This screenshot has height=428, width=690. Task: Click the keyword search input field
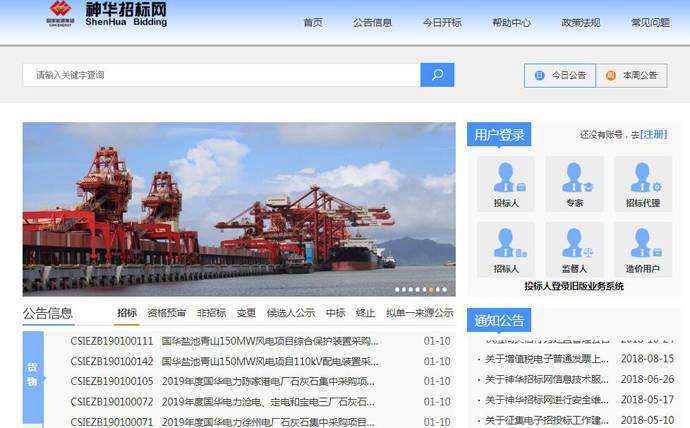[220, 75]
